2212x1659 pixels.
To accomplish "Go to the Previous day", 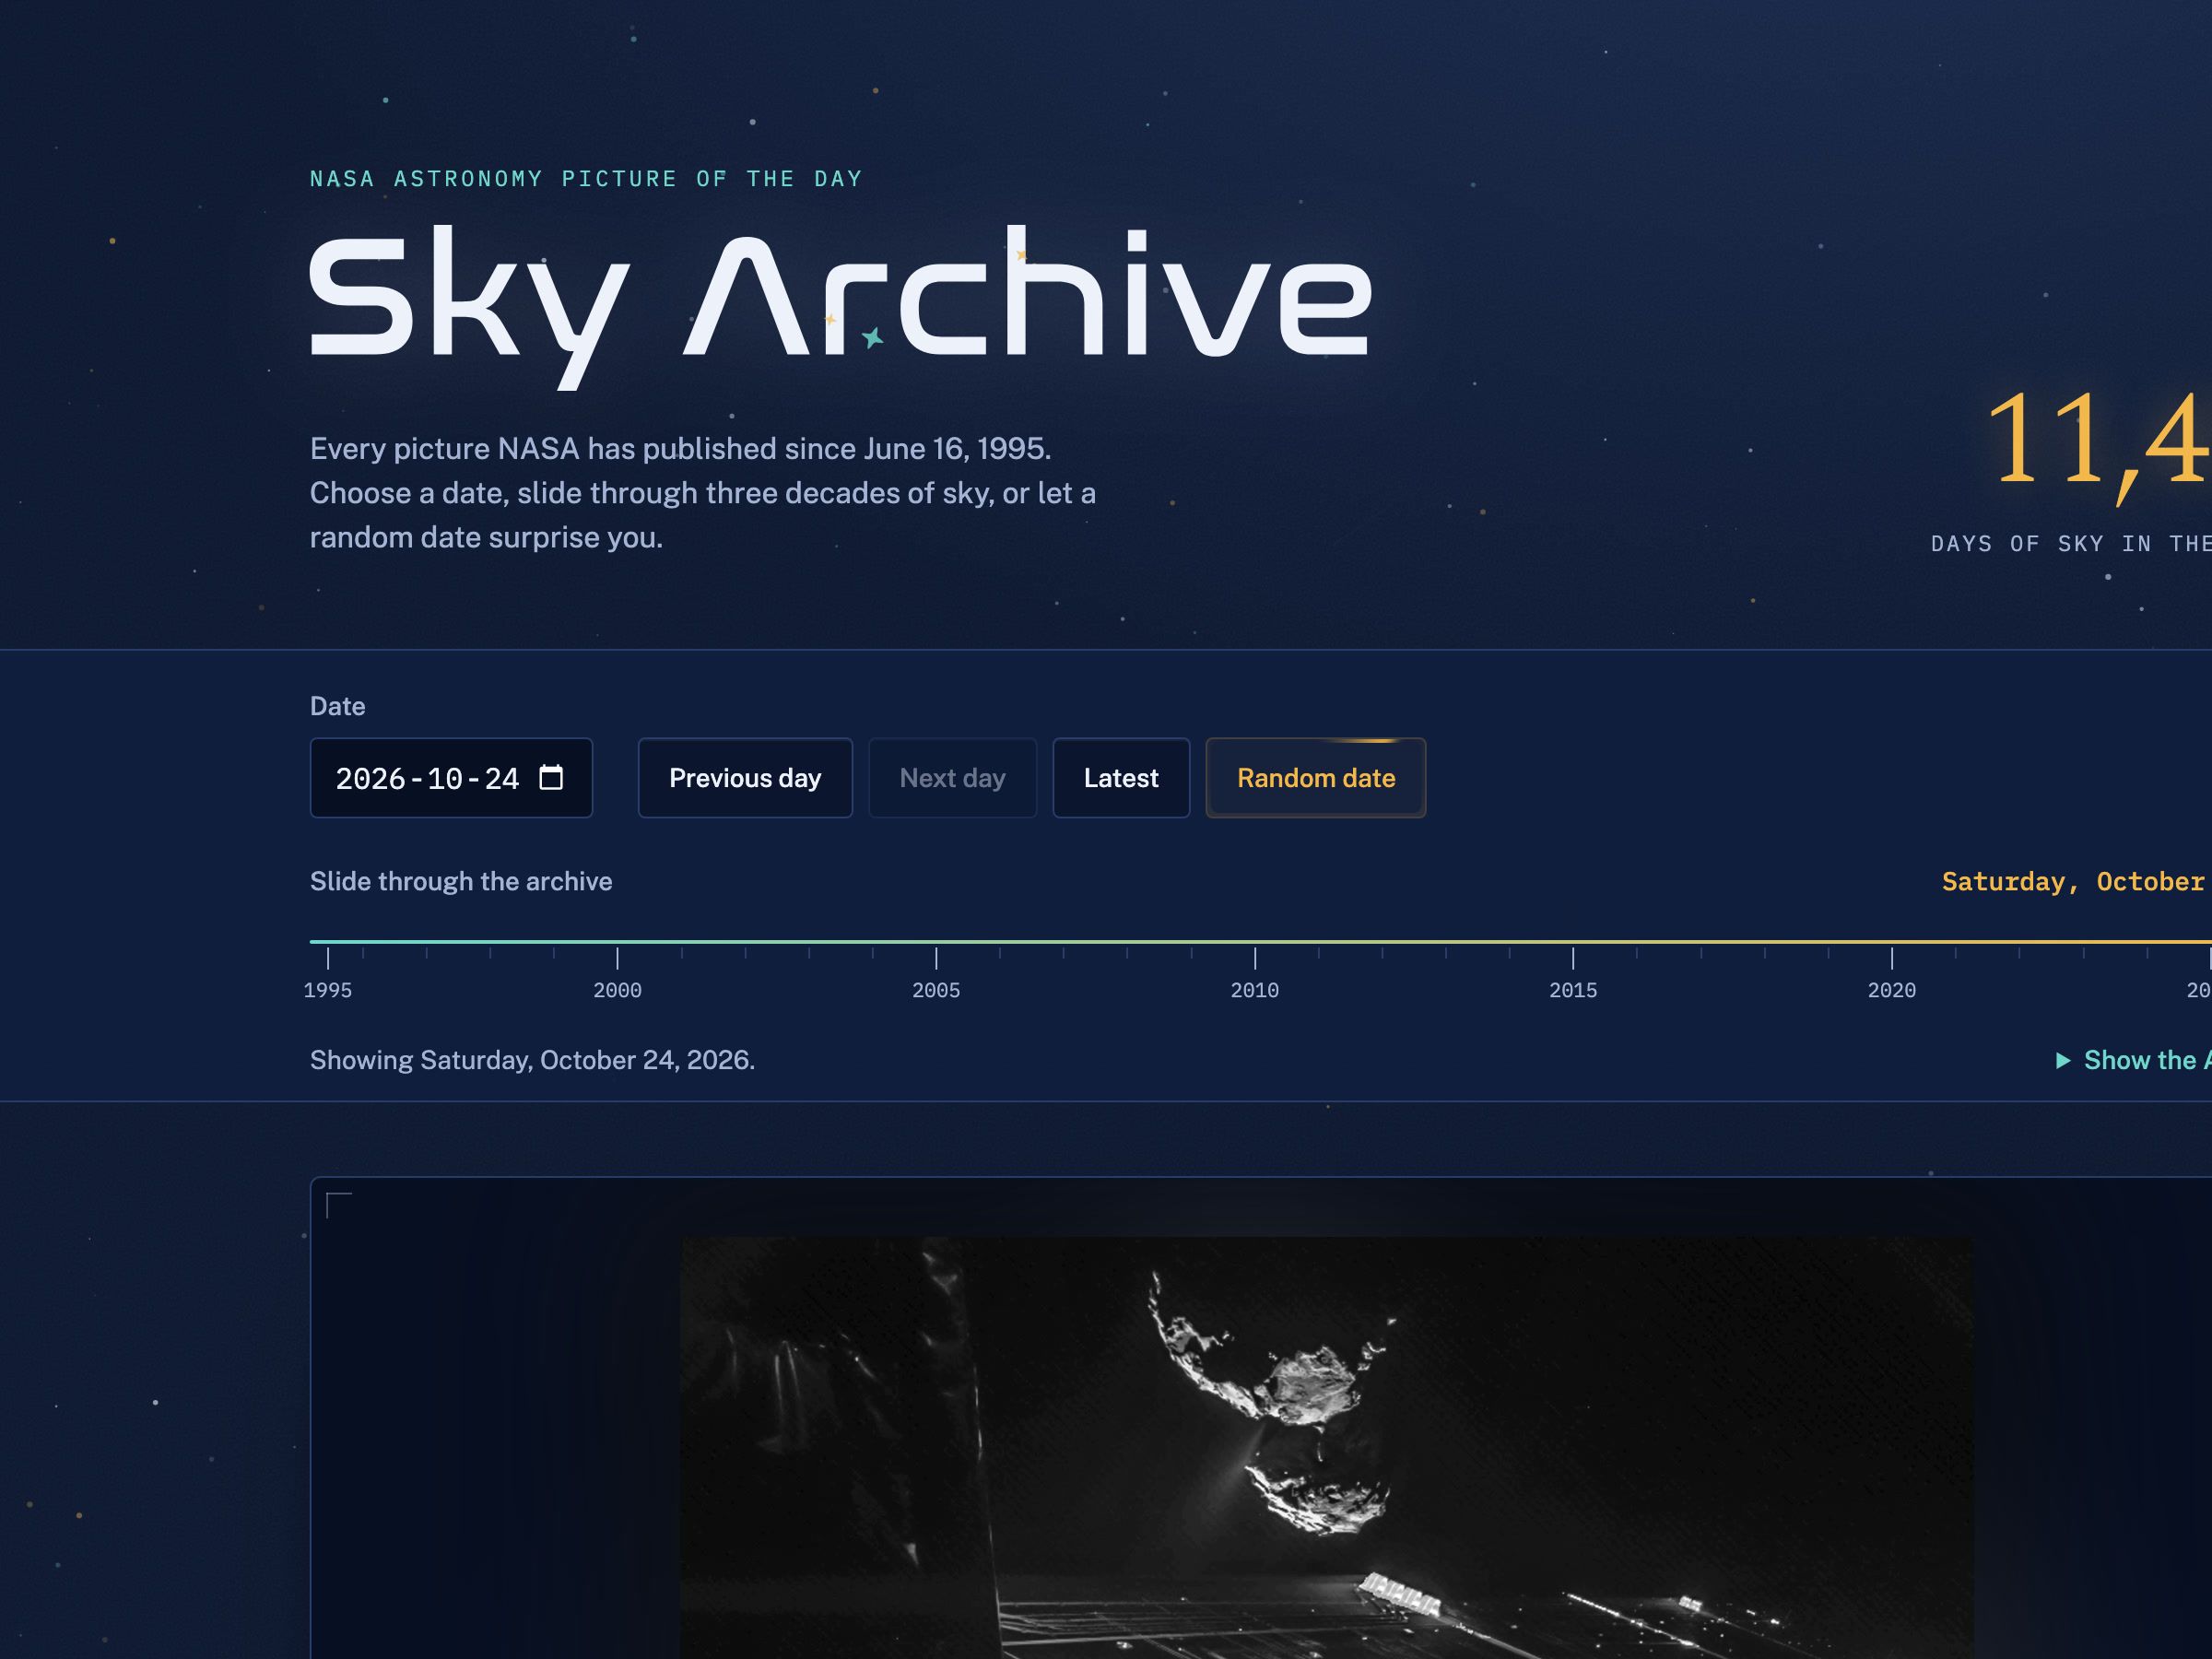I will tap(745, 778).
